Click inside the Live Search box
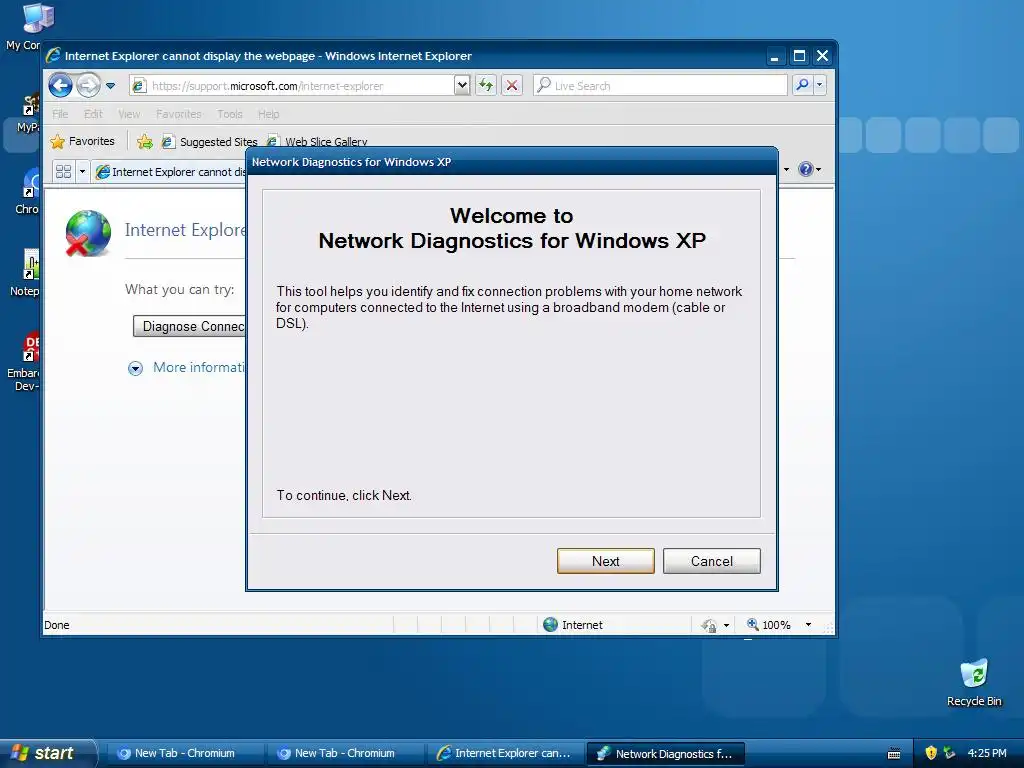The height and width of the screenshot is (768, 1024). tap(660, 86)
